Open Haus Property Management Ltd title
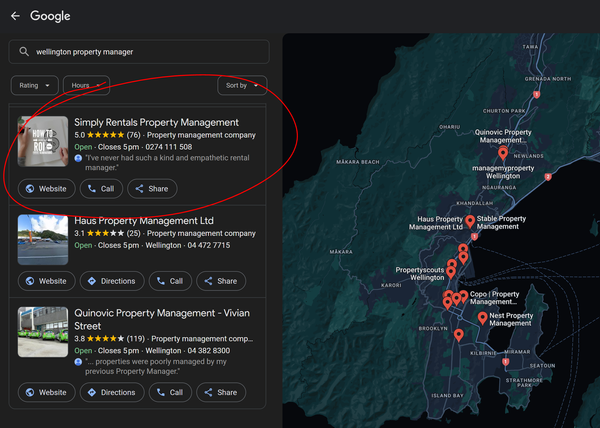 coord(144,221)
